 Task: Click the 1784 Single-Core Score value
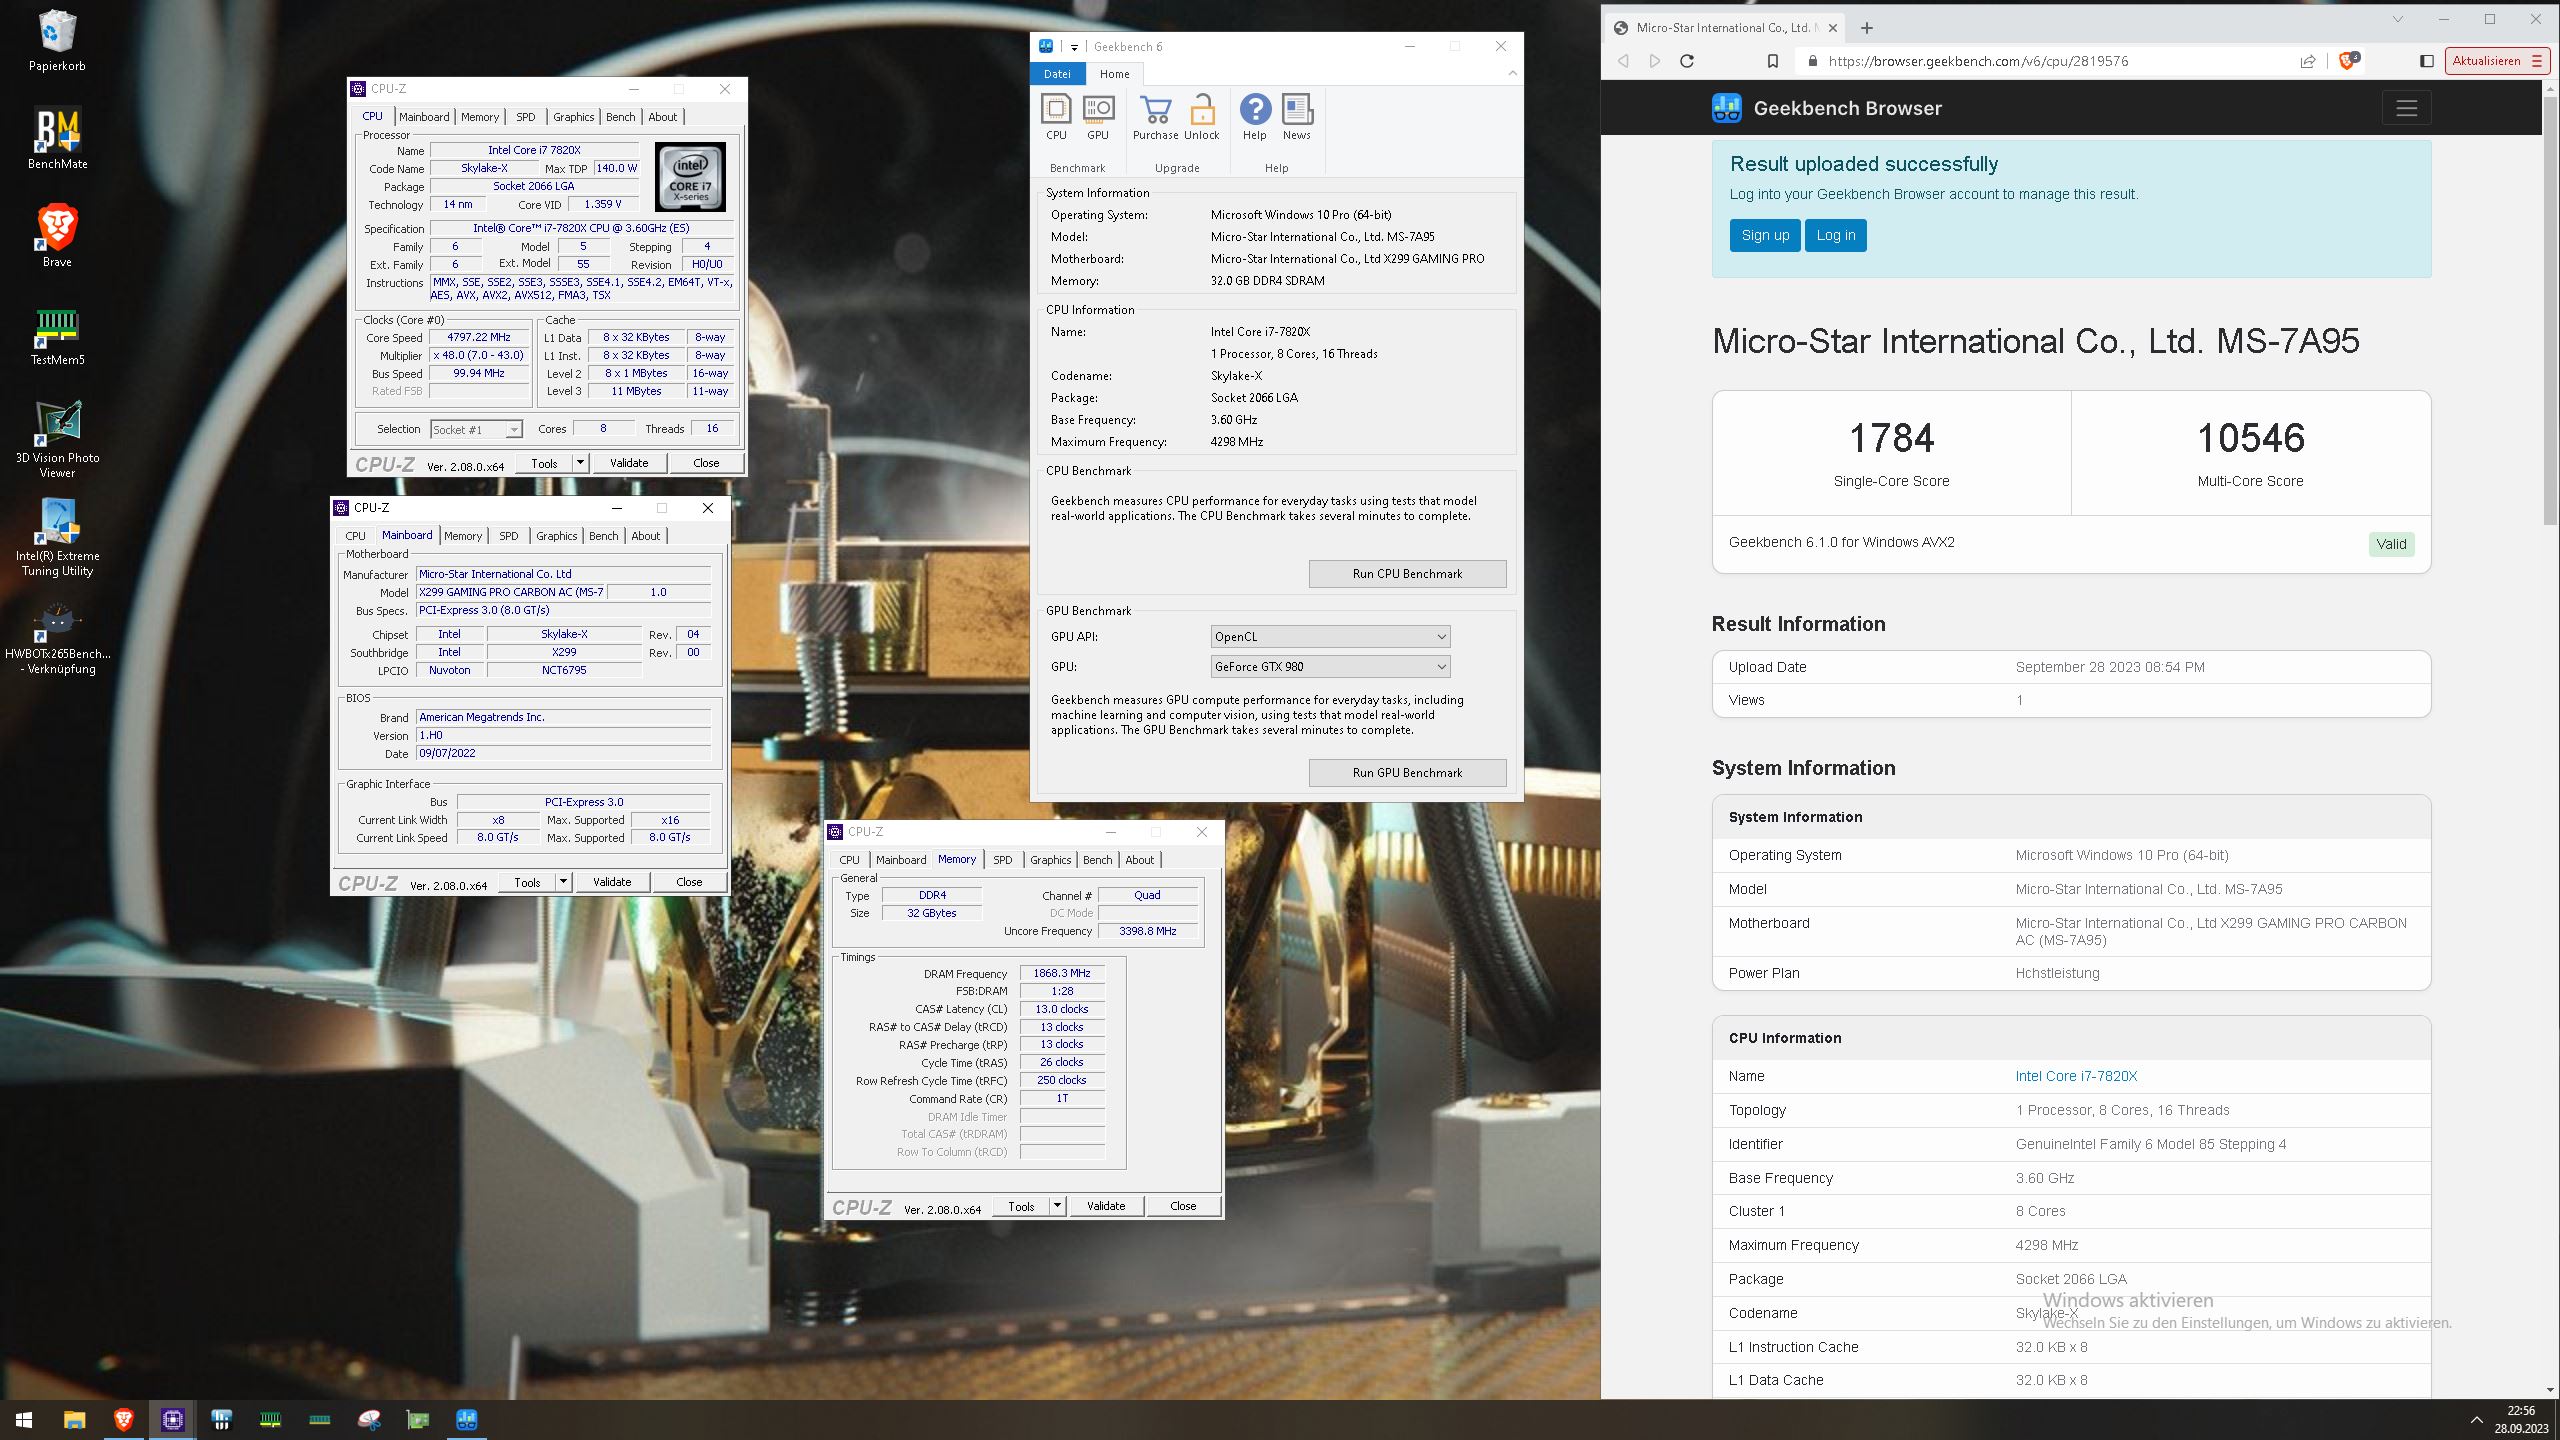(x=1891, y=438)
